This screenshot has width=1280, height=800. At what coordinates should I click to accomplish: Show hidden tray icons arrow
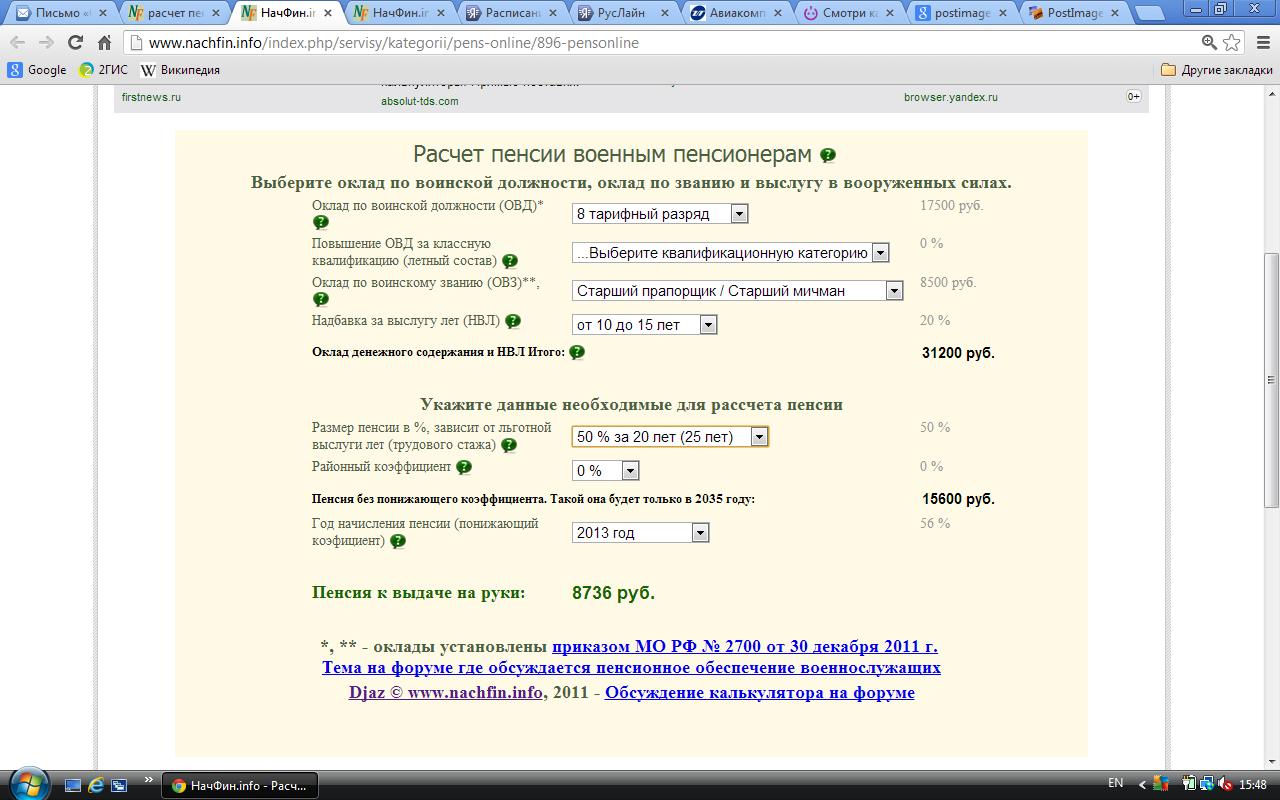[x=1142, y=785]
